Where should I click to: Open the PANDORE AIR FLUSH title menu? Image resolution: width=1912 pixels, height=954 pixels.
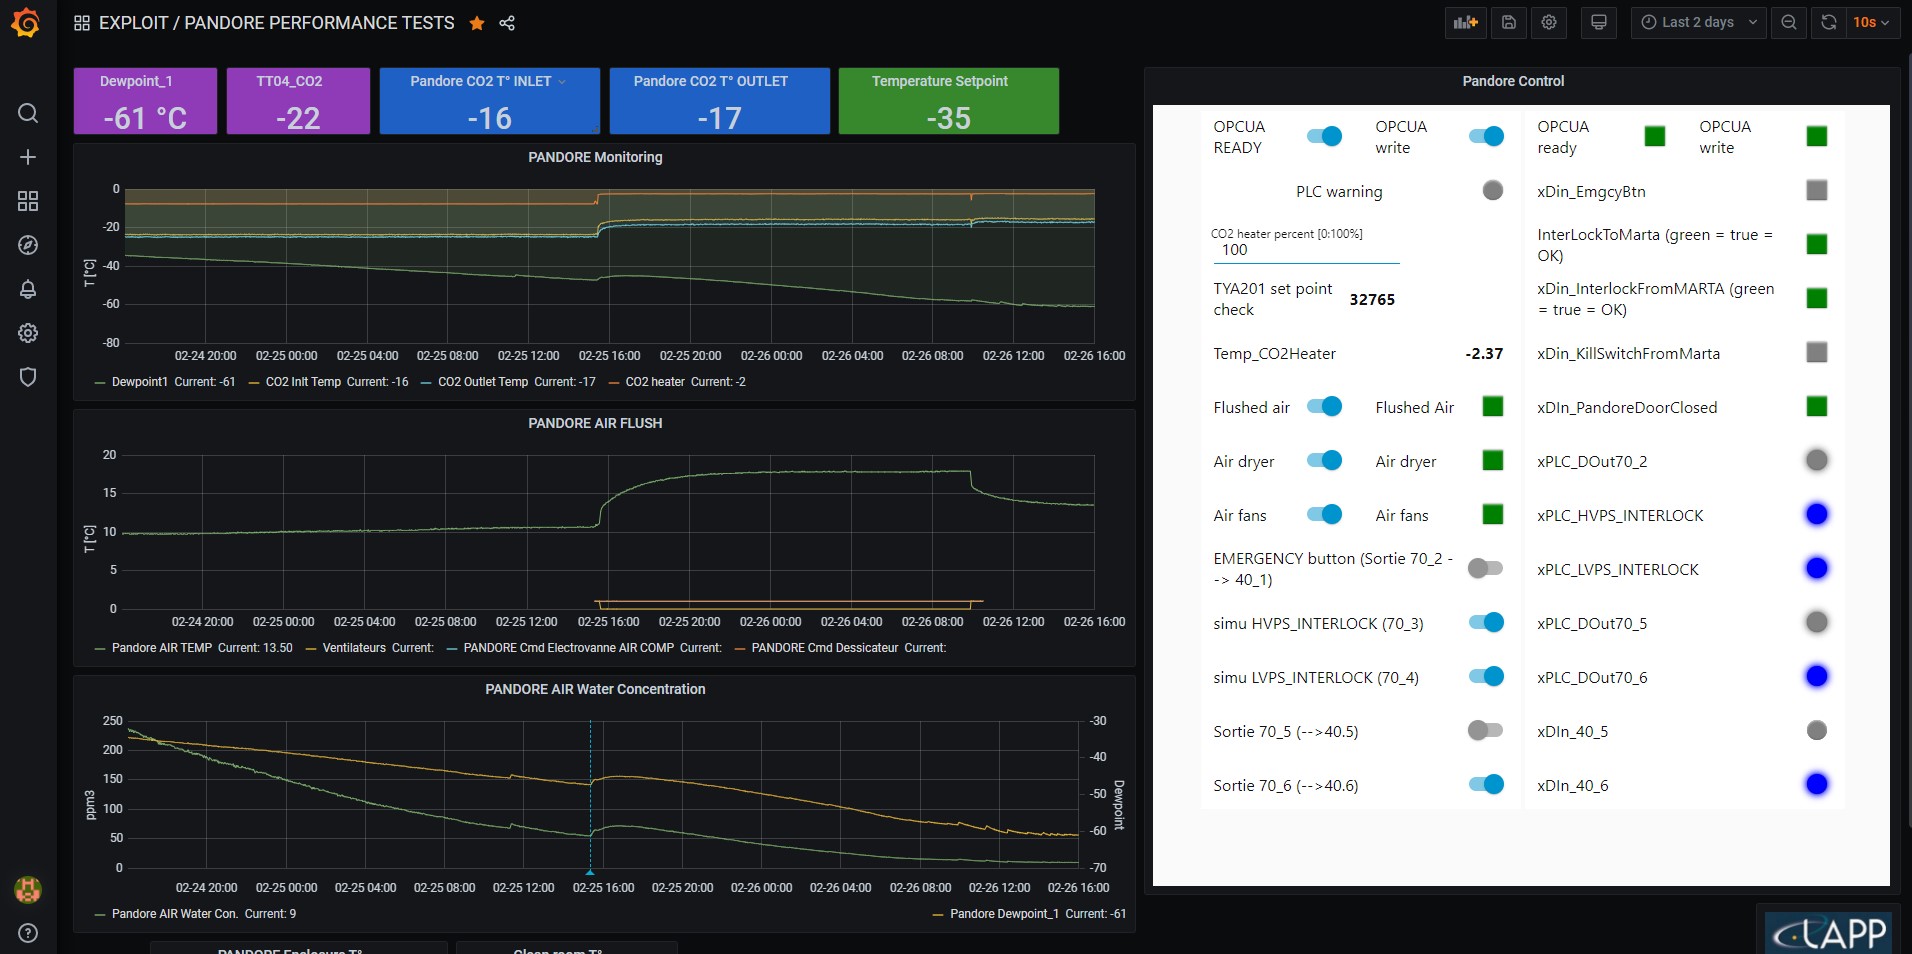(x=595, y=423)
